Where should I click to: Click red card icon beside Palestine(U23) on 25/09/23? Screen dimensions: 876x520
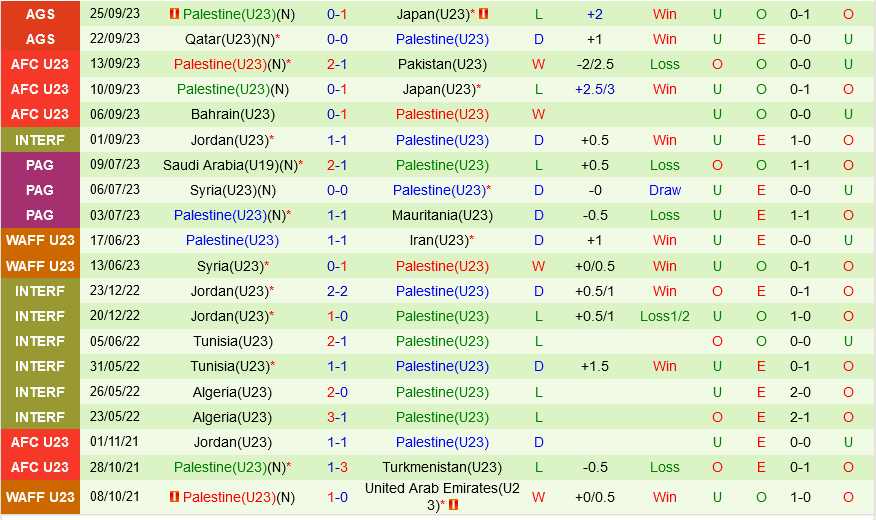[174, 14]
